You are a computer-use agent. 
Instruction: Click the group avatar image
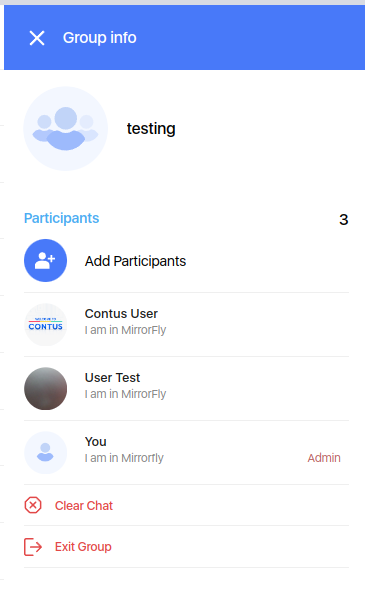coord(66,128)
